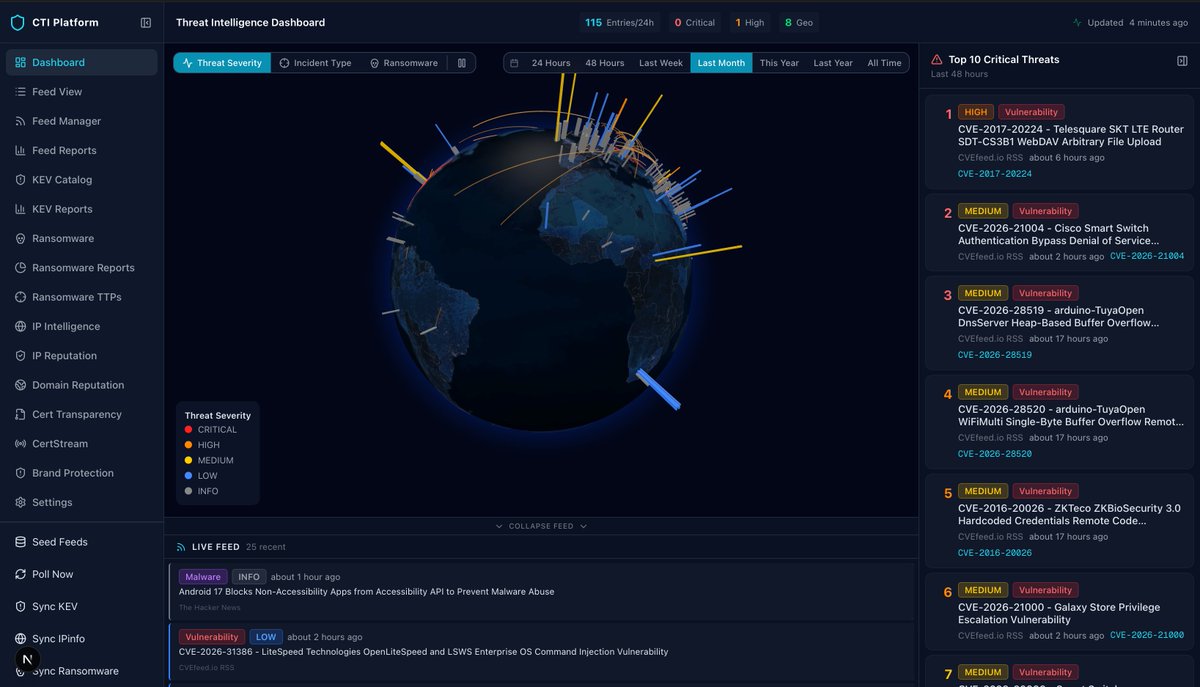This screenshot has height=687, width=1200.
Task: Click the 1 High counter
Action: click(750, 22)
